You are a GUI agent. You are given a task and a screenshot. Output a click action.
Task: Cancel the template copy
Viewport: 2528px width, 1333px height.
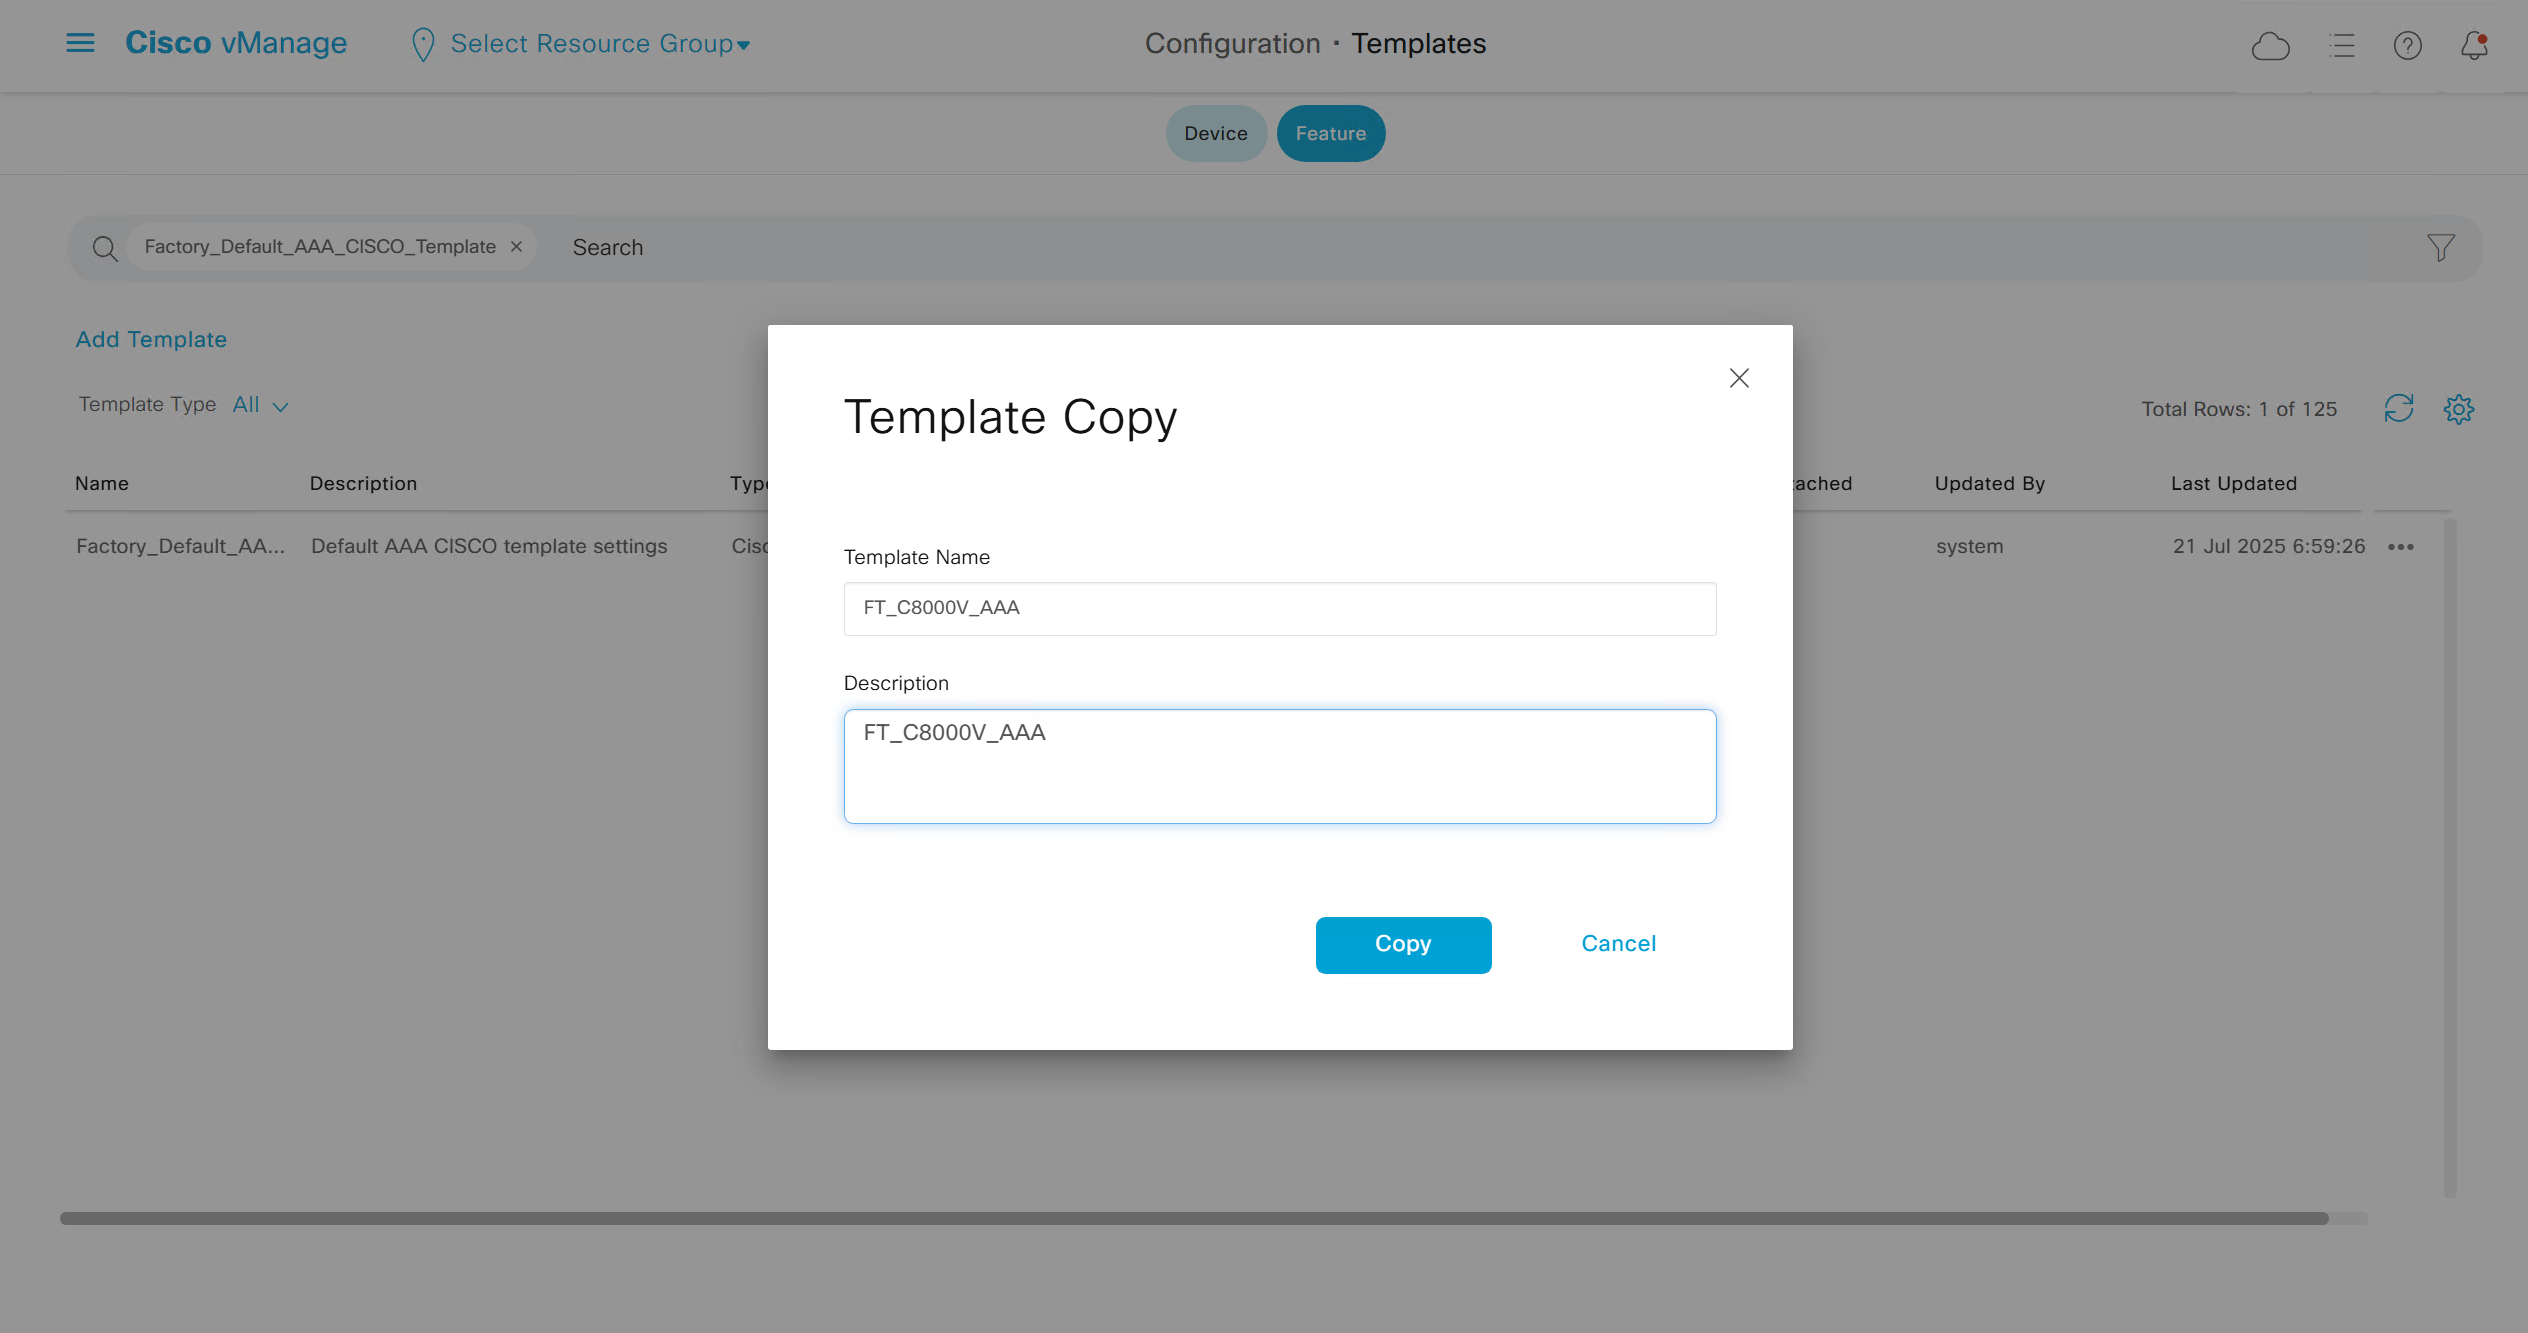[x=1618, y=944]
